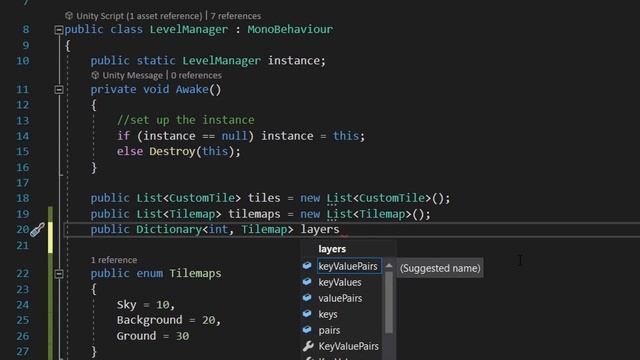
Task: Choose the pairs suggestion
Action: [x=329, y=330]
